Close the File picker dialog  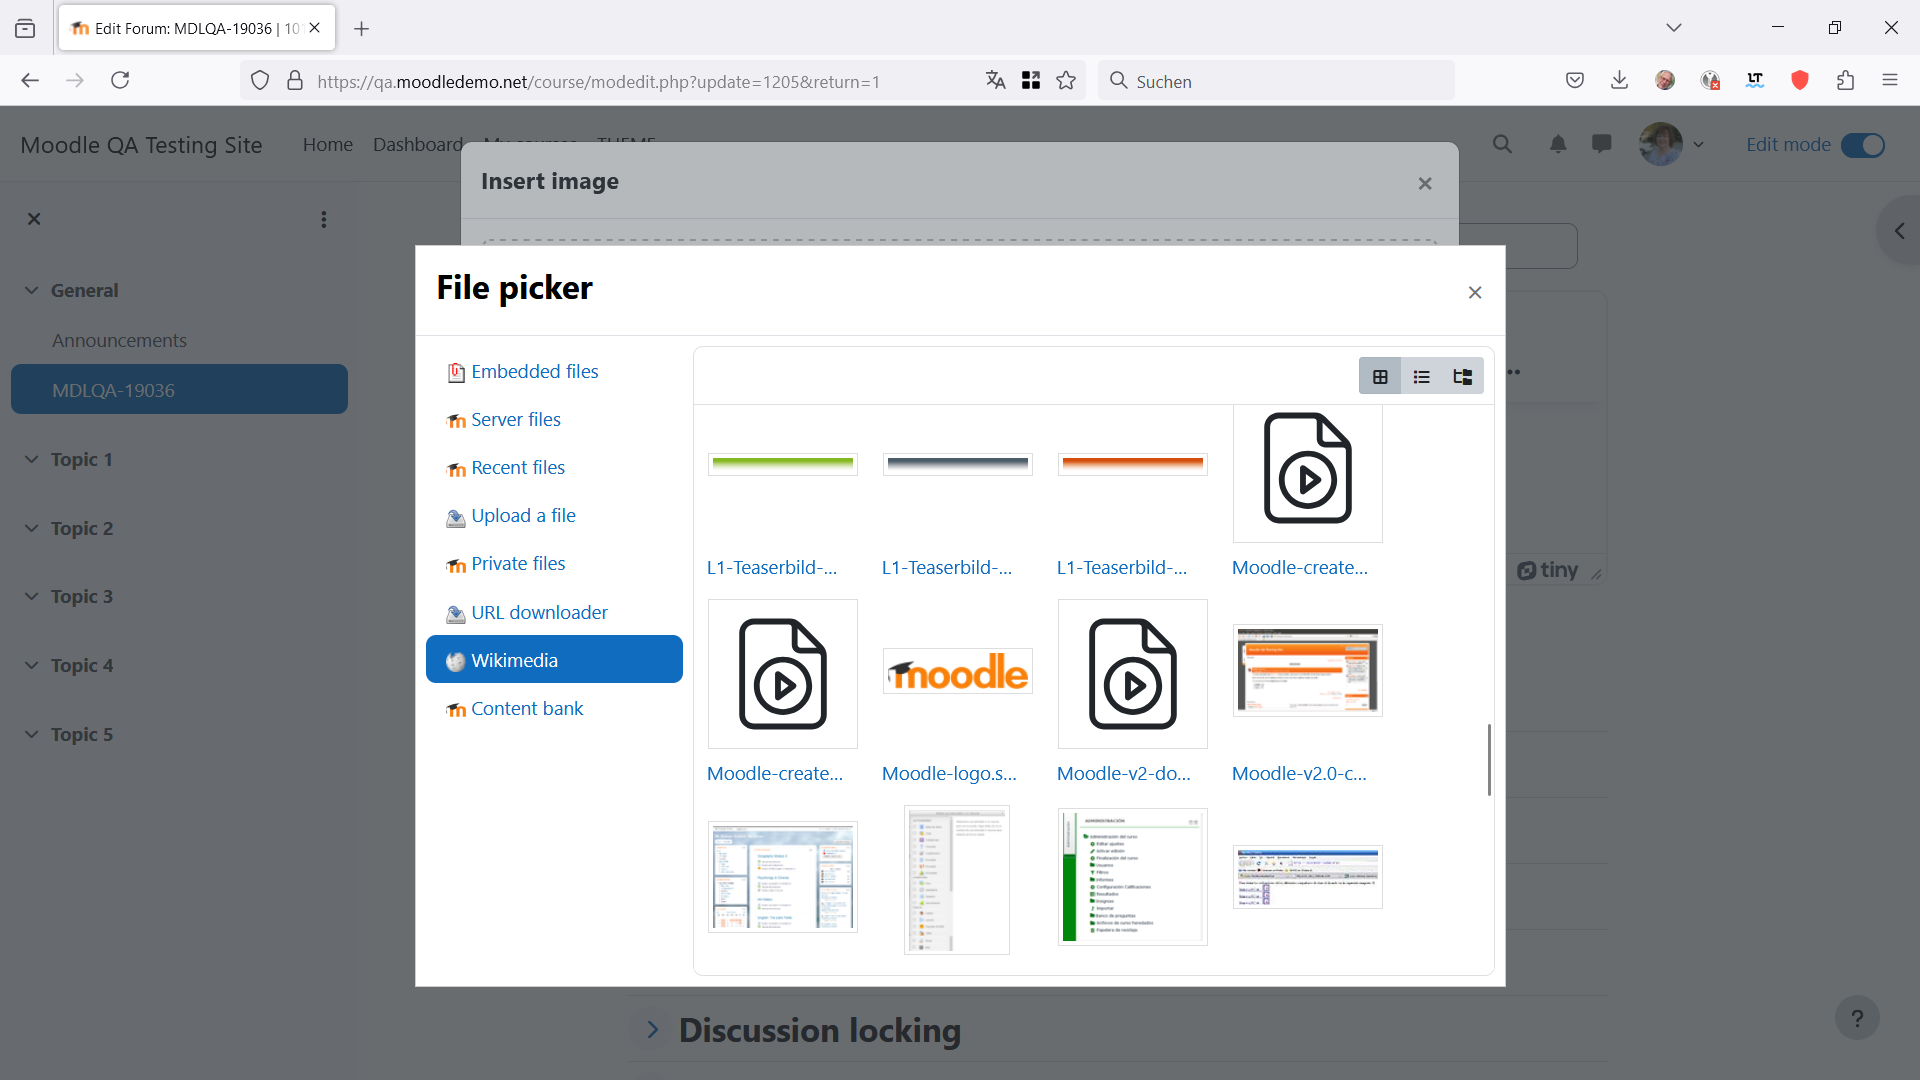[x=1475, y=292]
